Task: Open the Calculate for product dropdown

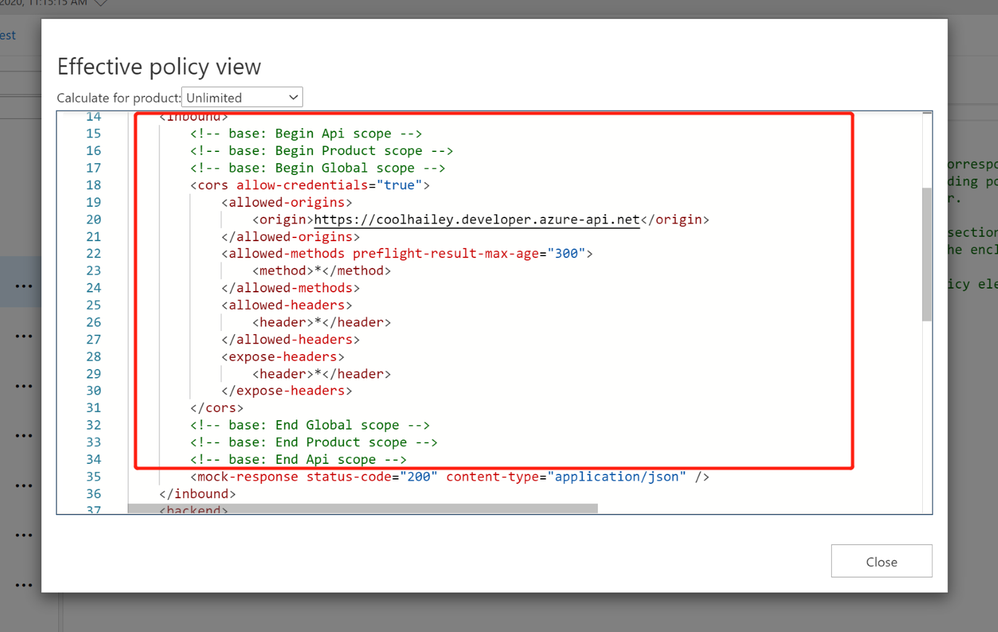Action: click(x=293, y=97)
